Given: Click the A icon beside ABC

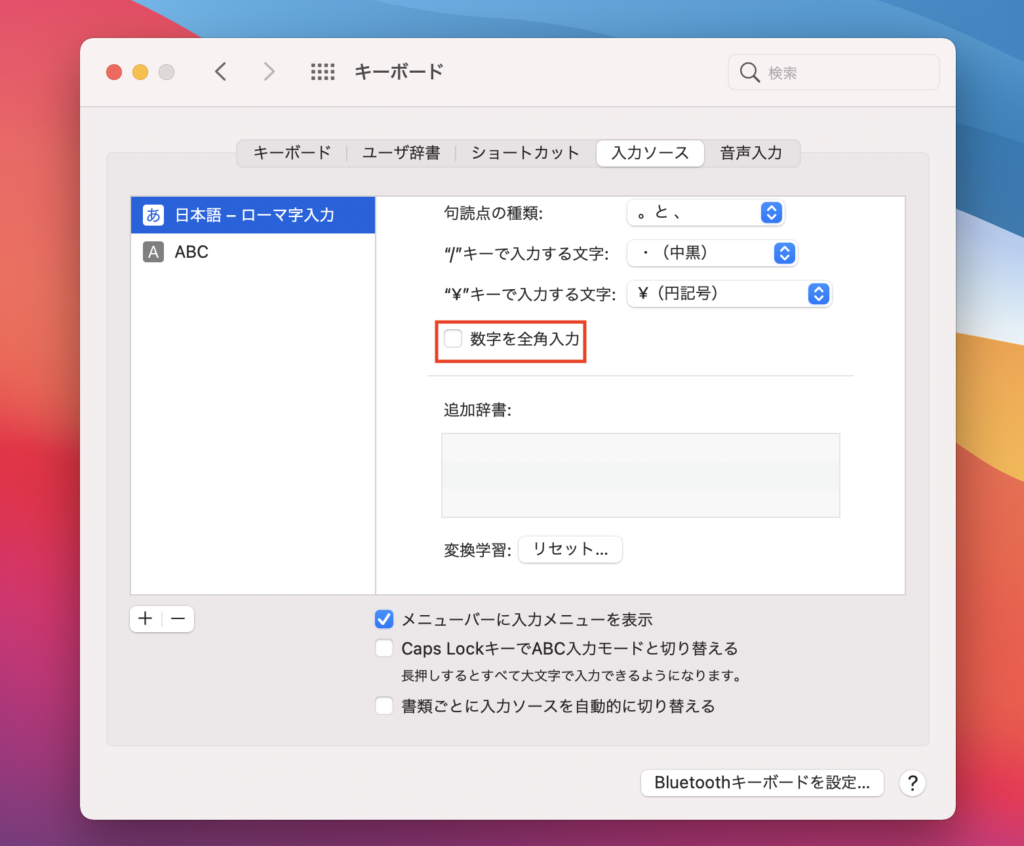Looking at the screenshot, I should click(x=153, y=252).
